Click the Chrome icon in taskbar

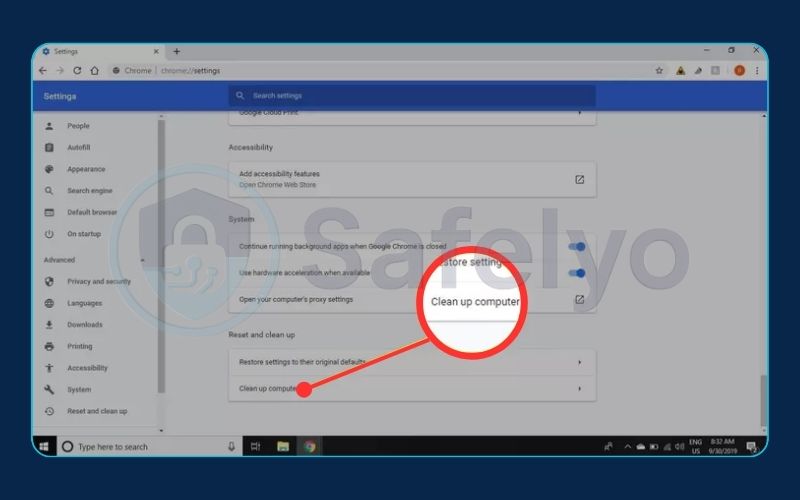tap(310, 446)
